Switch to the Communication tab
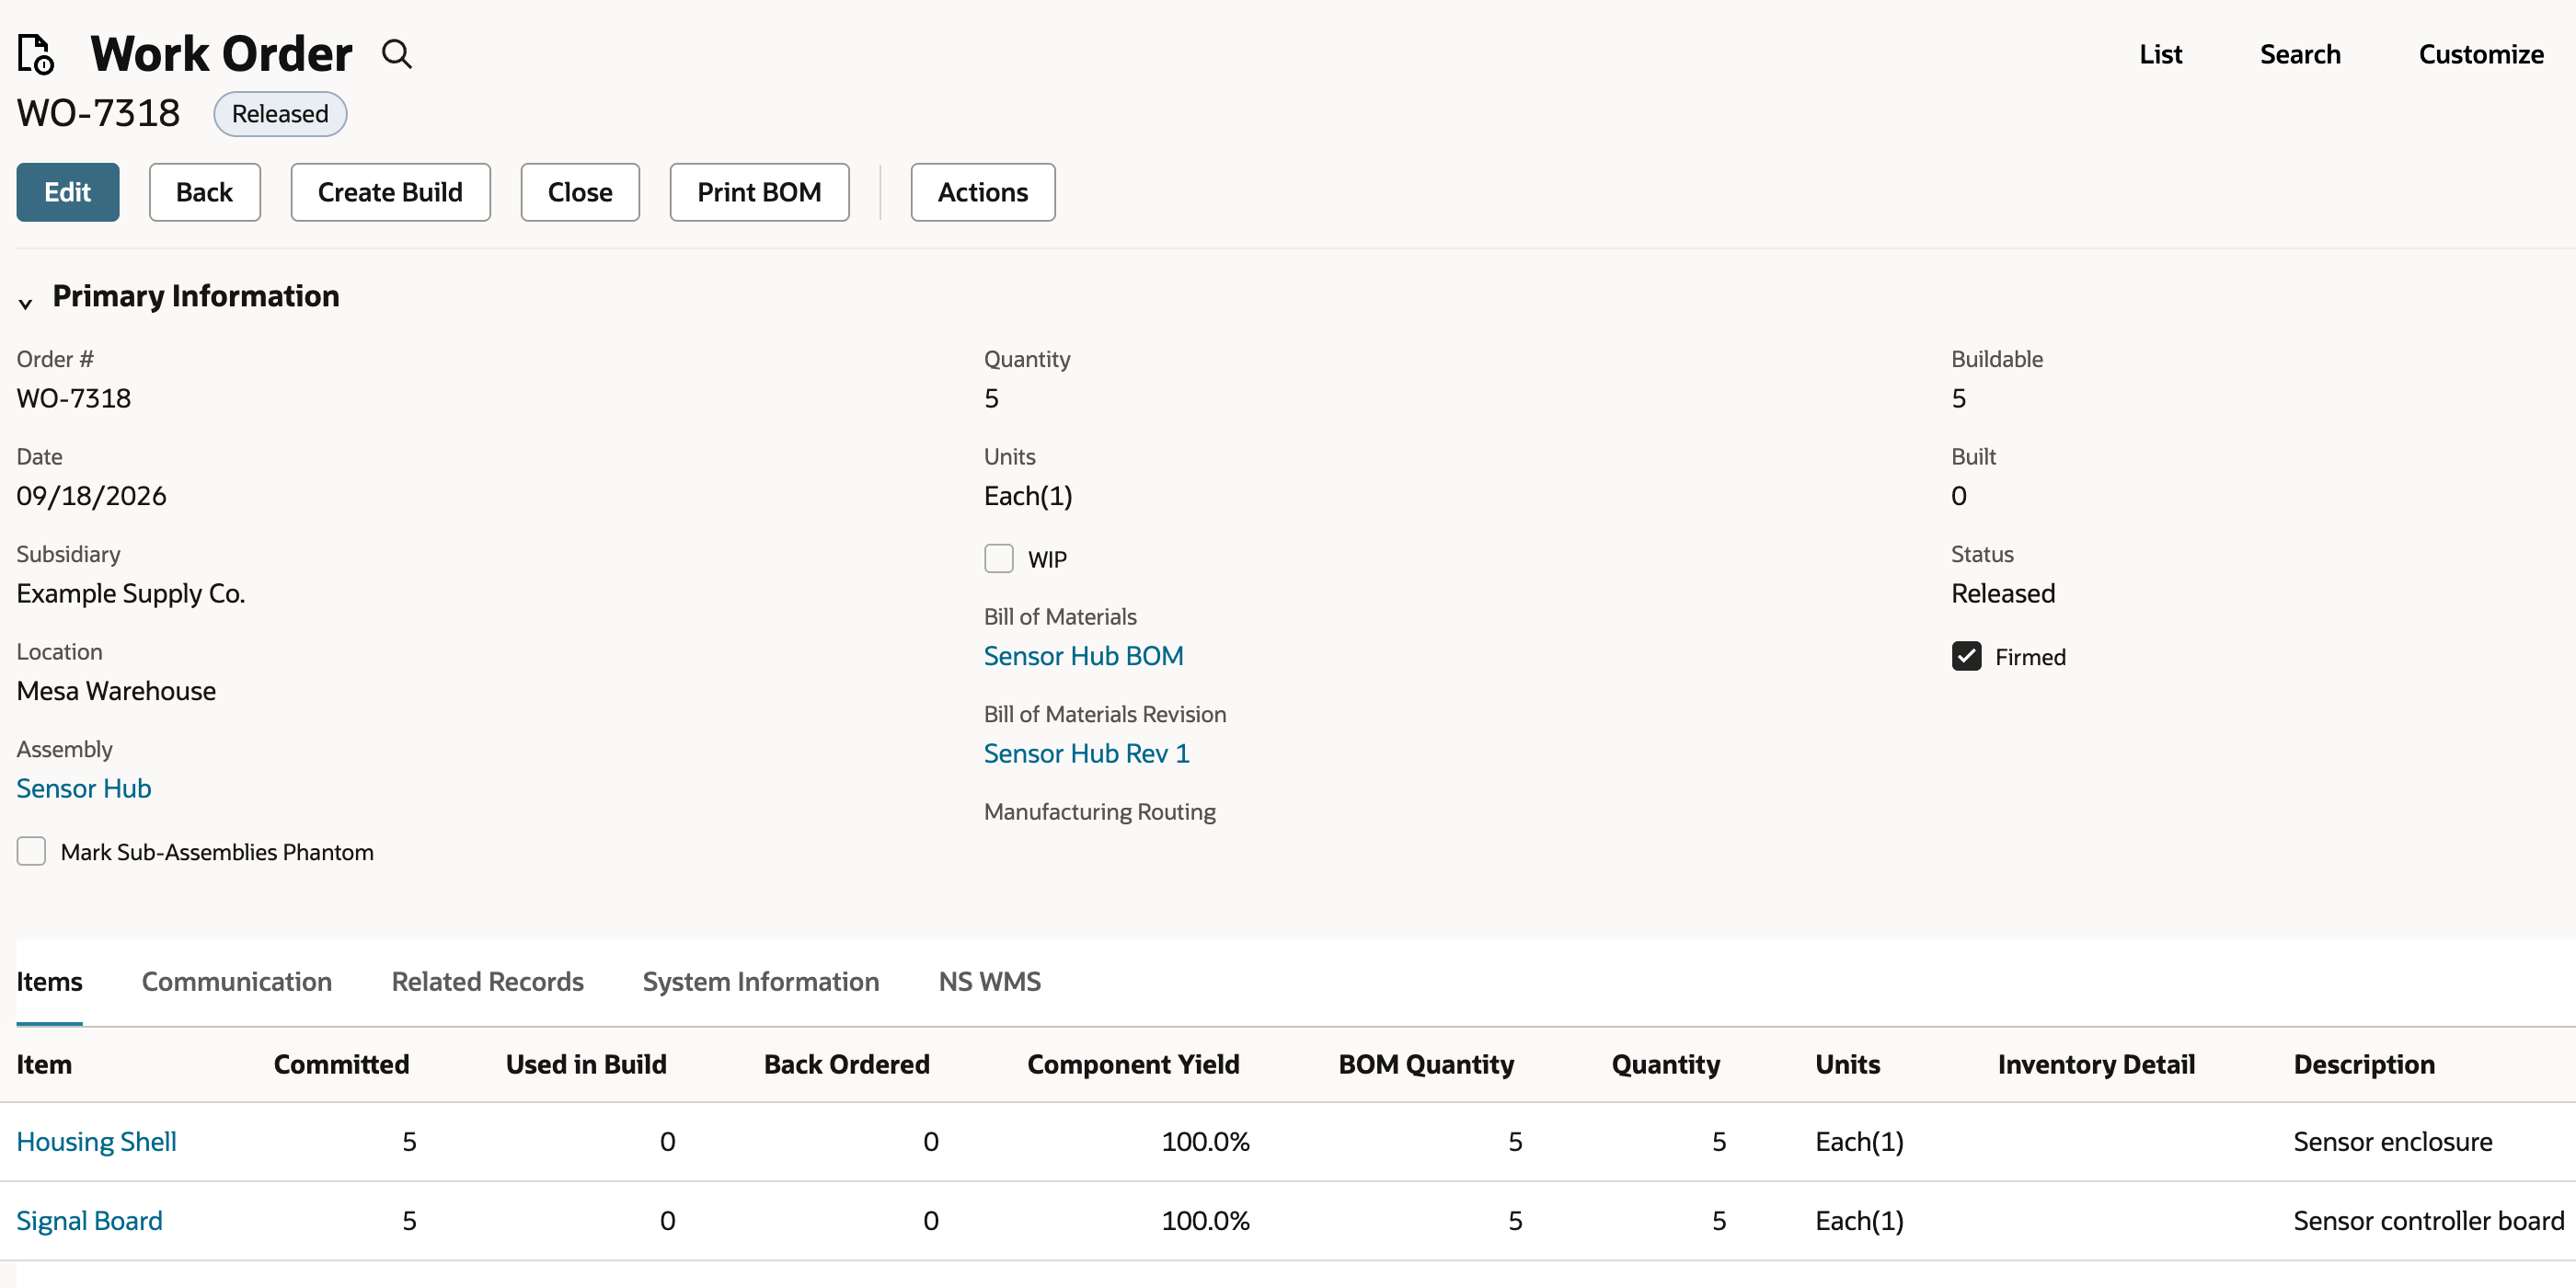The height and width of the screenshot is (1288, 2576). tap(237, 981)
